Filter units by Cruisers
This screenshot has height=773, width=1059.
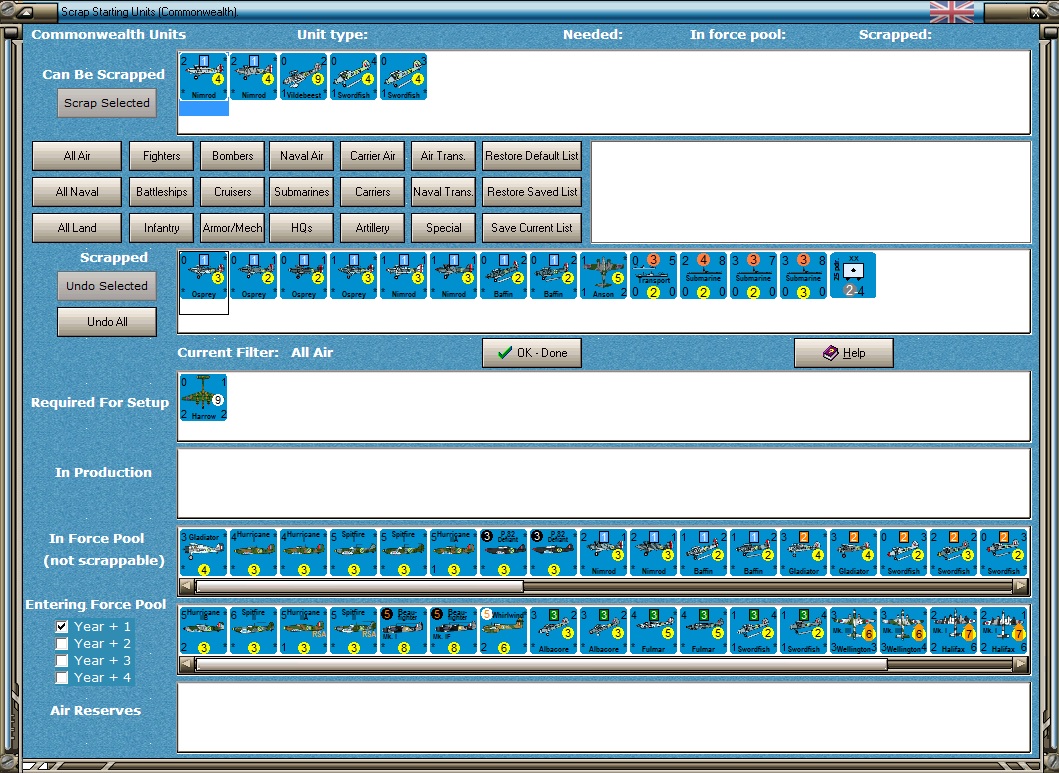(232, 192)
